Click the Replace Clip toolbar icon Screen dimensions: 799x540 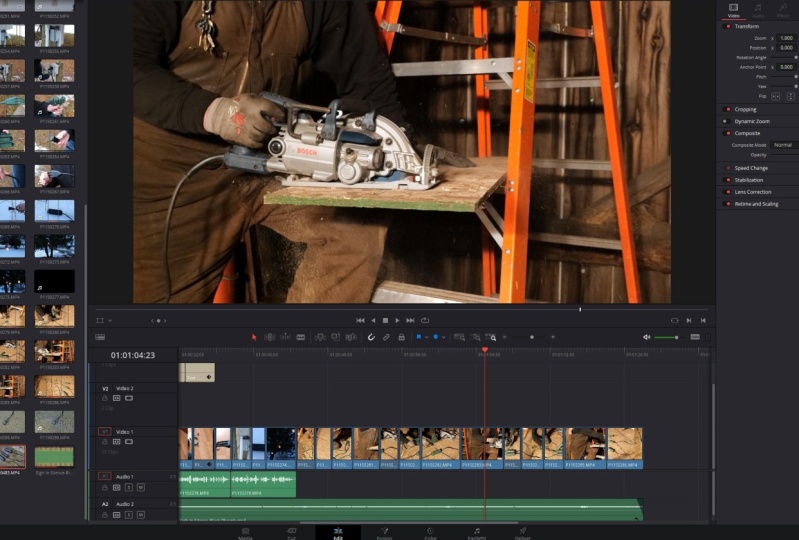[351, 337]
